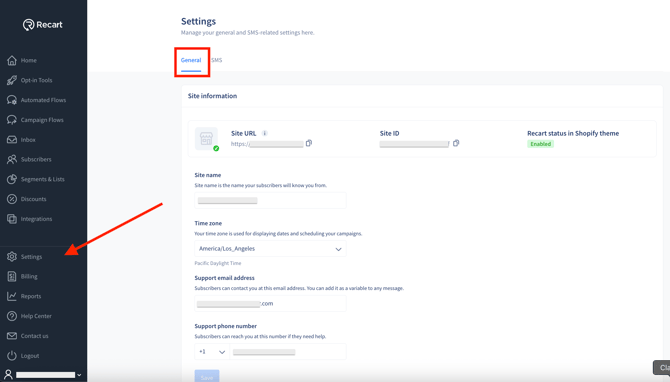Click the Help Center question icon
The image size is (670, 382).
pos(12,316)
